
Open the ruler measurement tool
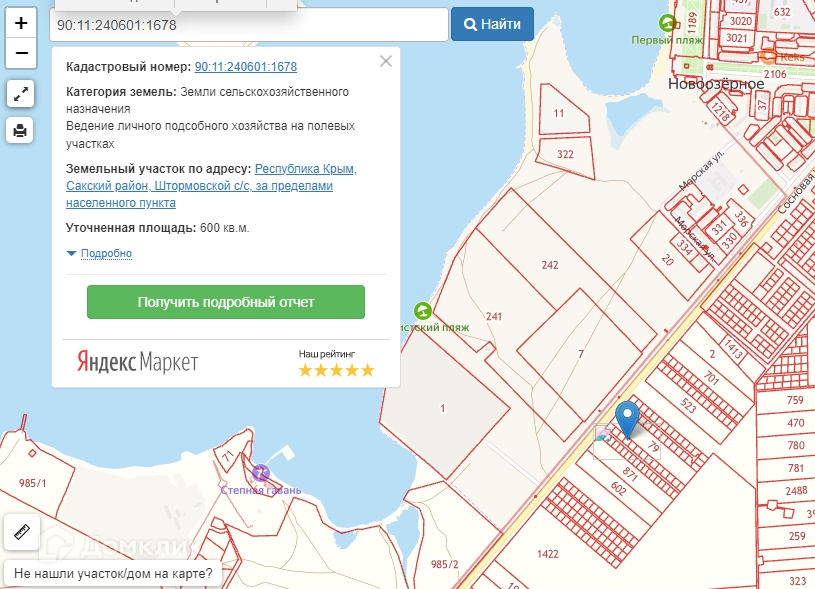[x=22, y=532]
